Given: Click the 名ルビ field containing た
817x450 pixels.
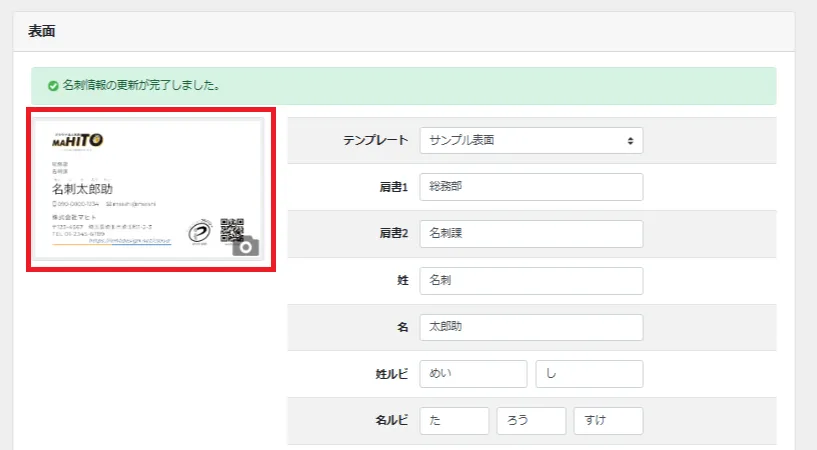Looking at the screenshot, I should (x=454, y=420).
